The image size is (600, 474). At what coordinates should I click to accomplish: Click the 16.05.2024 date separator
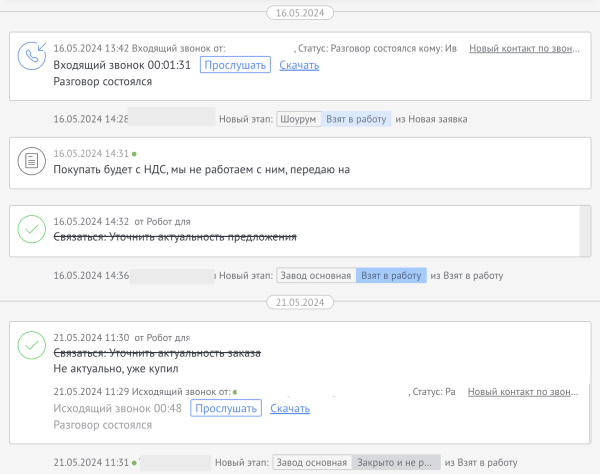click(x=300, y=13)
